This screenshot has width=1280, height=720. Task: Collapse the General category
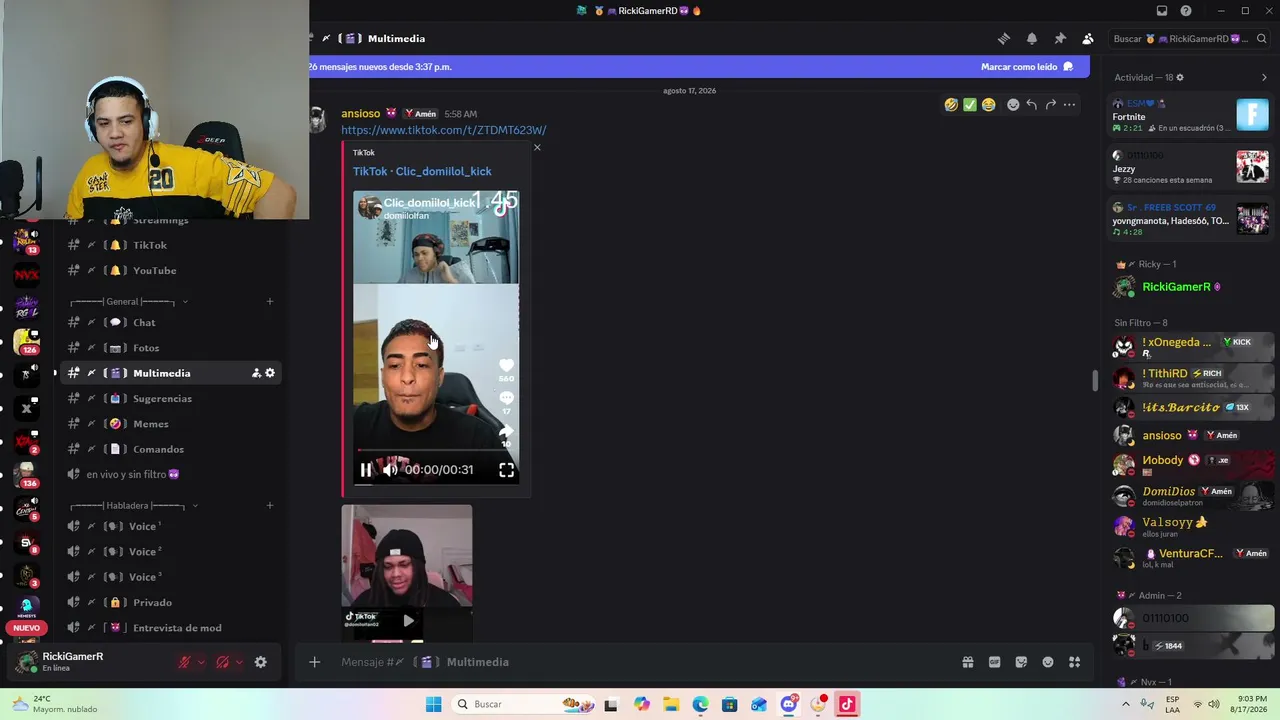pyautogui.click(x=128, y=302)
